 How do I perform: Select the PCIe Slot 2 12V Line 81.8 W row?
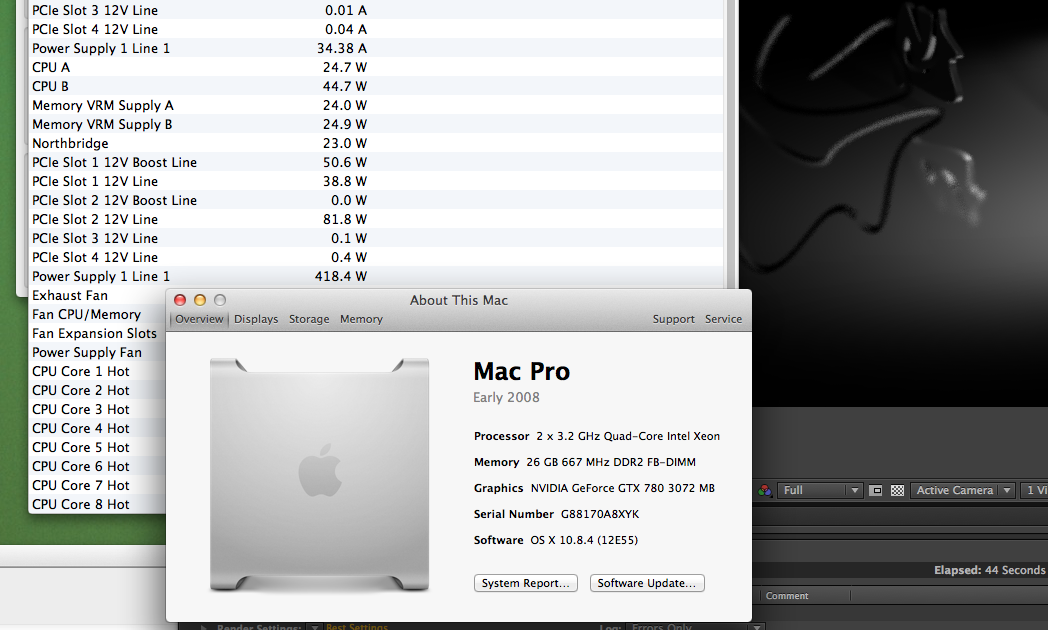point(377,219)
